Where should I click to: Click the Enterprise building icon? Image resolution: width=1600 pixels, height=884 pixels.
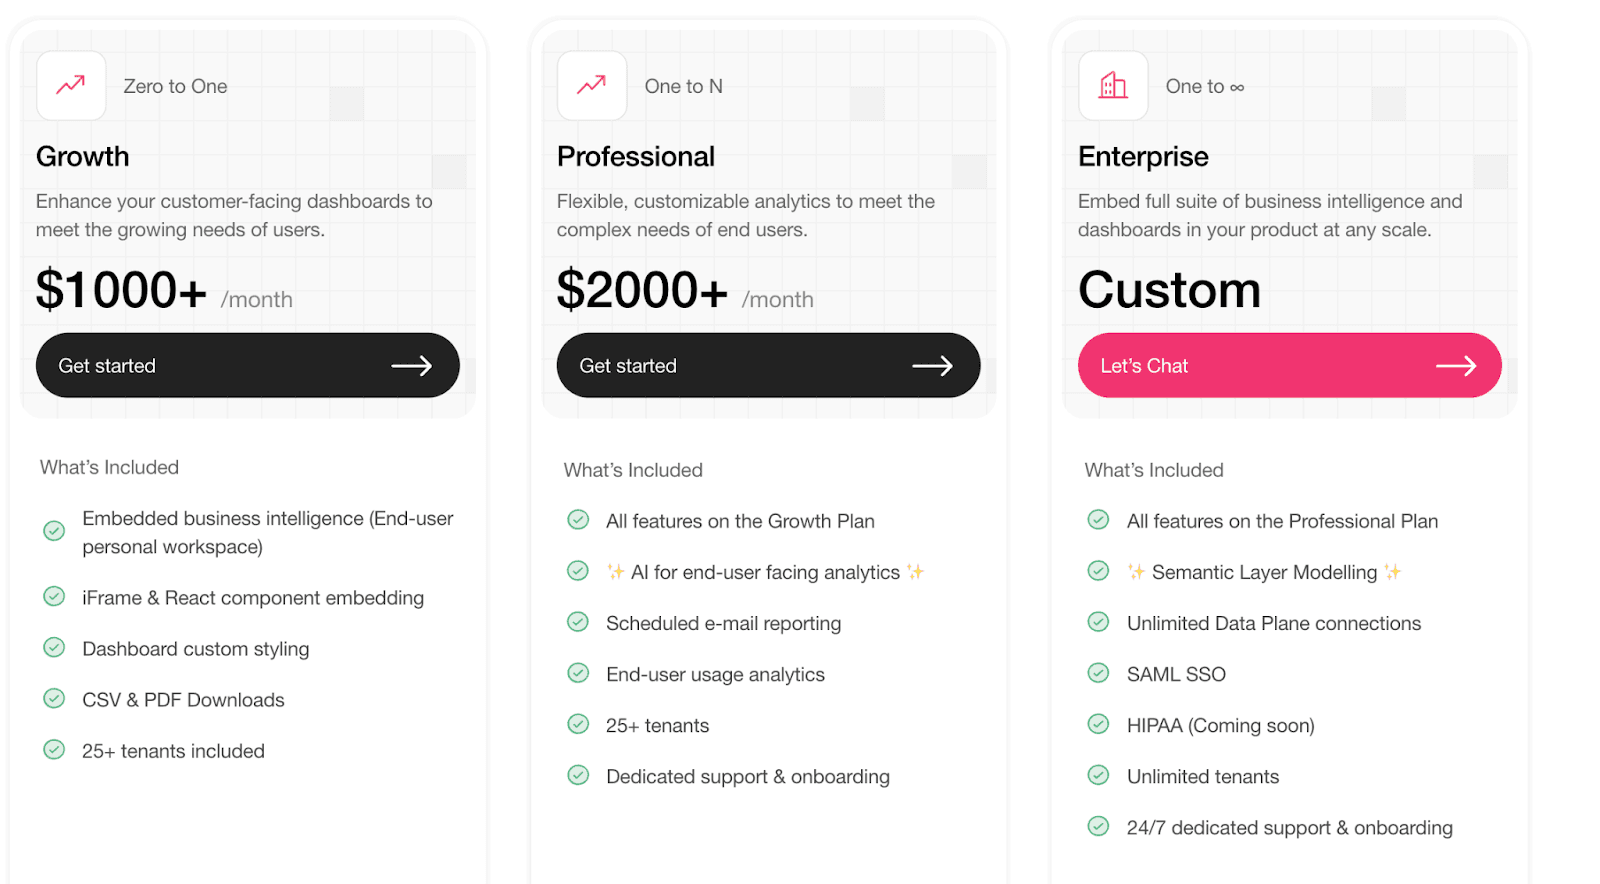[1112, 86]
